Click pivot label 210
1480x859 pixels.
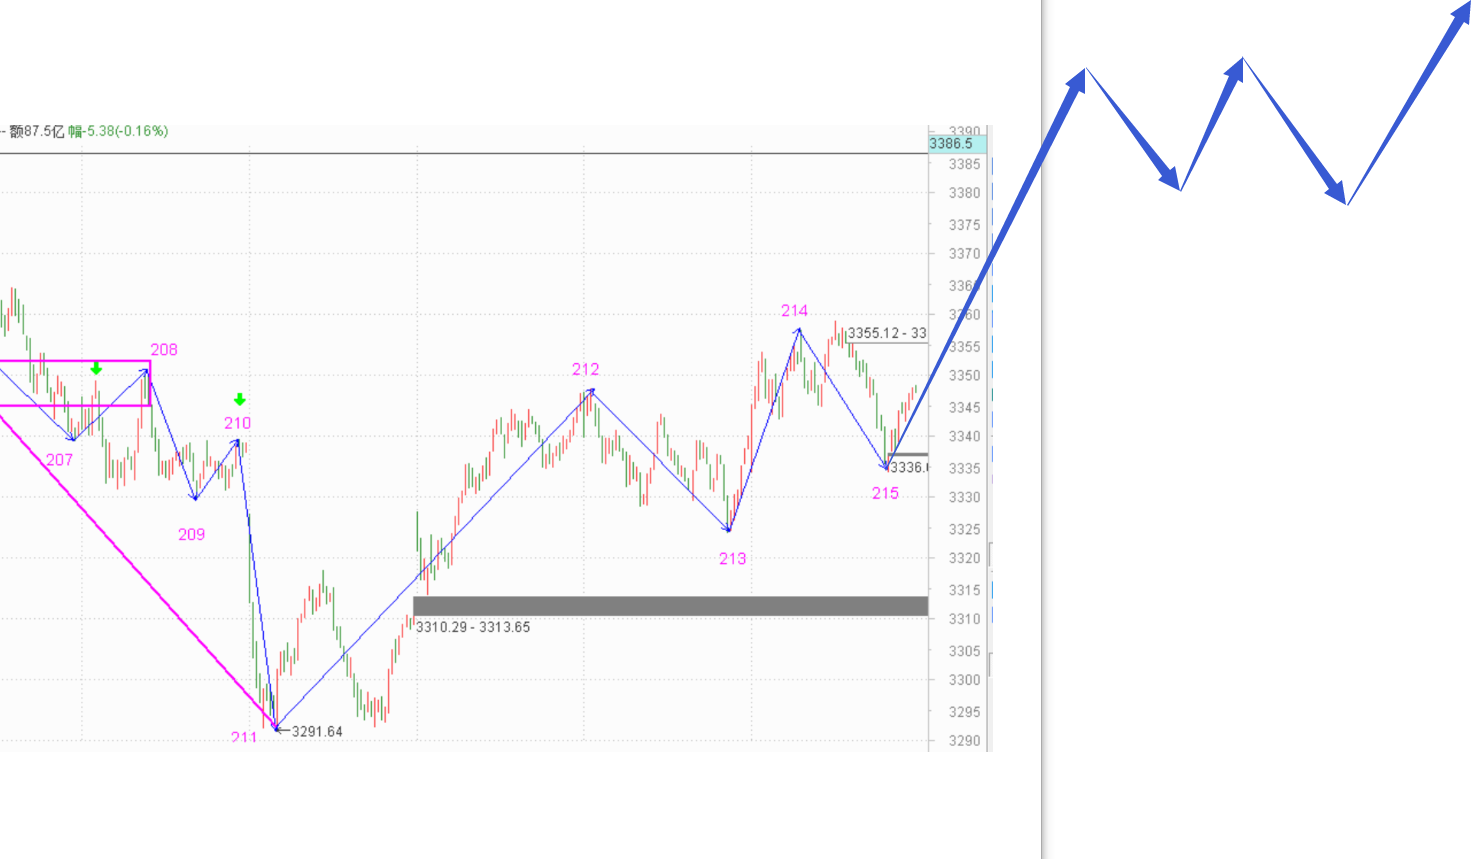(x=237, y=424)
